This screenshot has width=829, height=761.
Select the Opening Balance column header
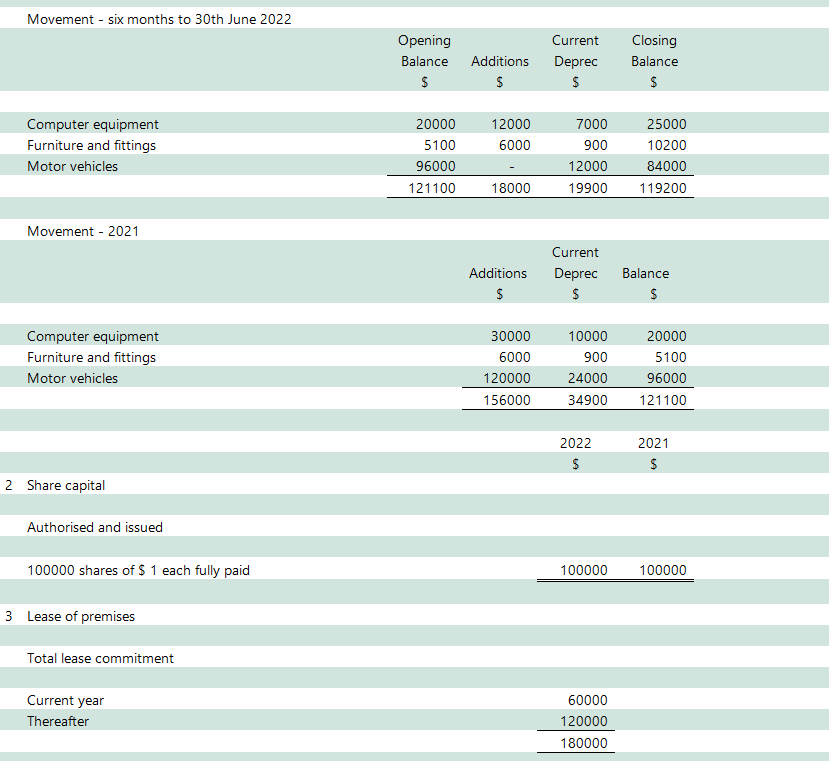pyautogui.click(x=424, y=51)
